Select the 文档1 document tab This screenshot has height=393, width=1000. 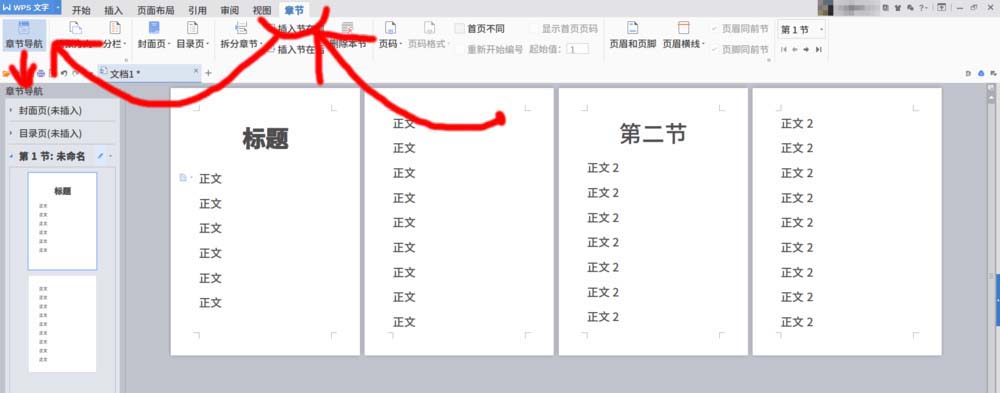(150, 73)
